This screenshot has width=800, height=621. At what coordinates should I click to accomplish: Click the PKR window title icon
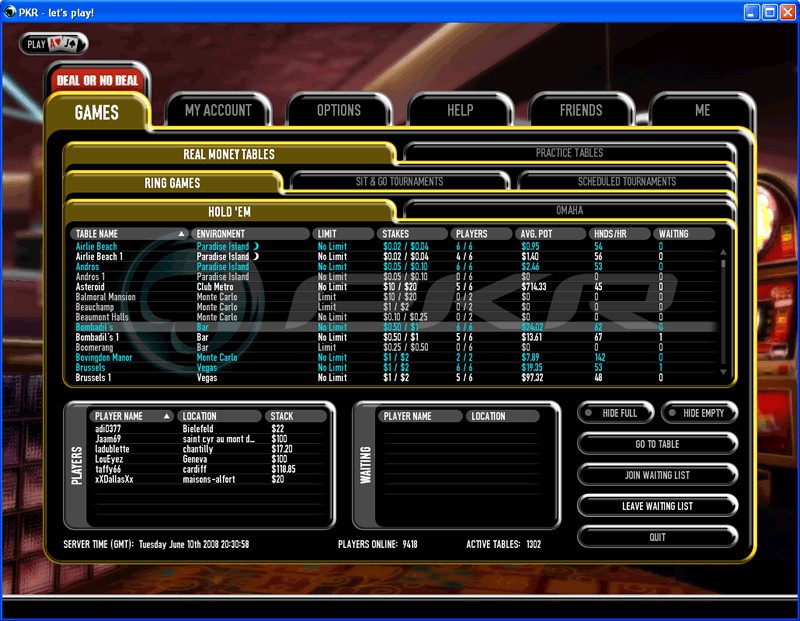pyautogui.click(x=9, y=12)
